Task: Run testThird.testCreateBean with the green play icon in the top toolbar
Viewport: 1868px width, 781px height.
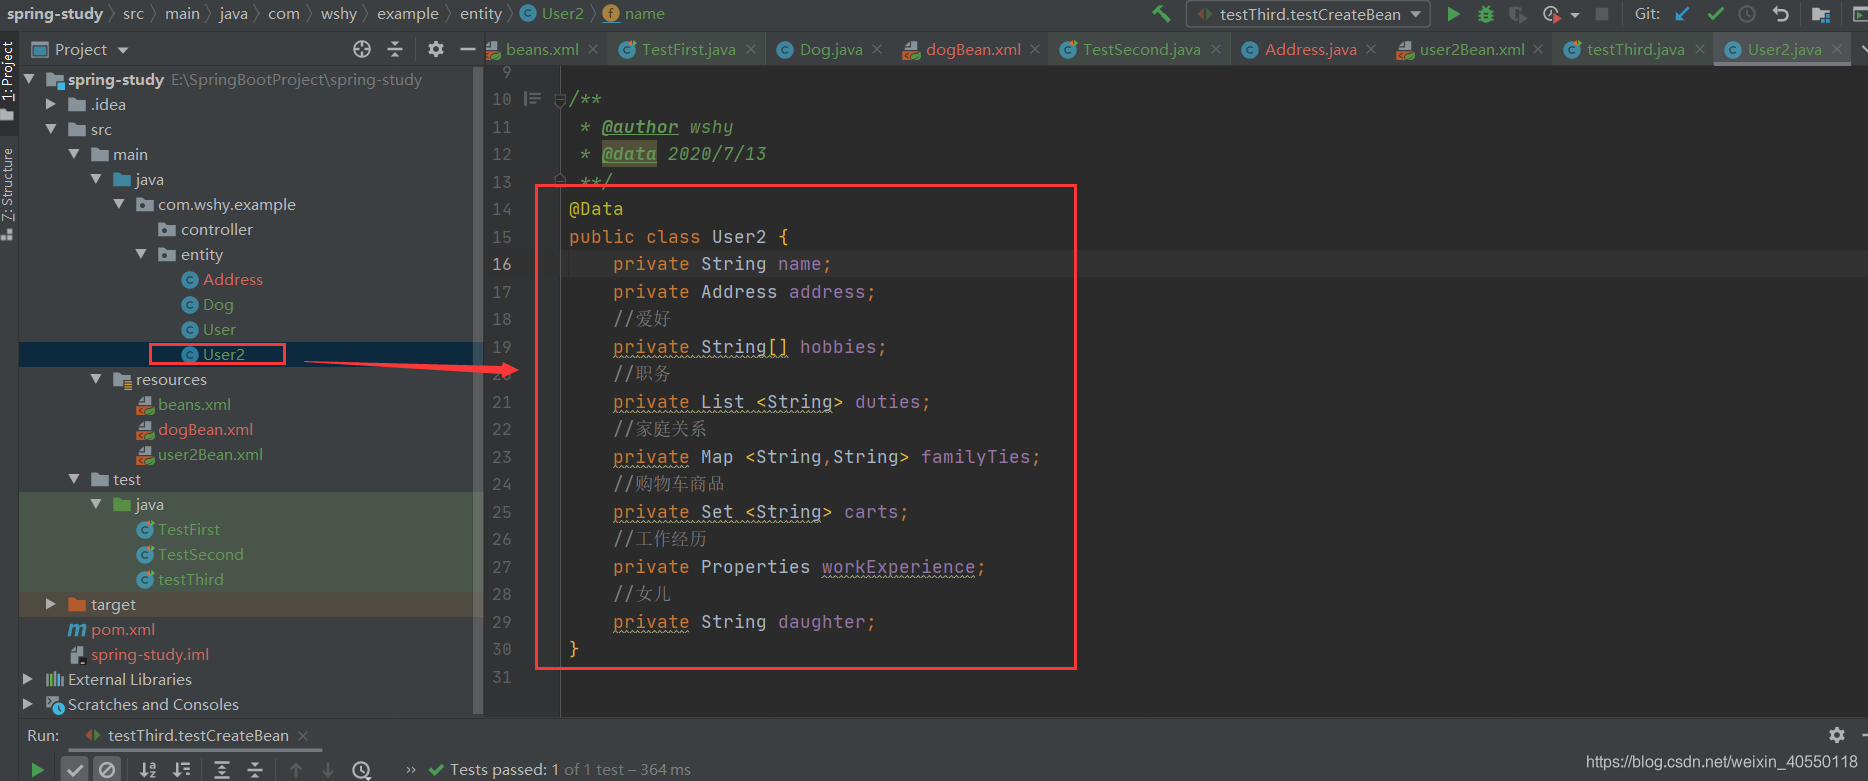Action: pos(1453,14)
